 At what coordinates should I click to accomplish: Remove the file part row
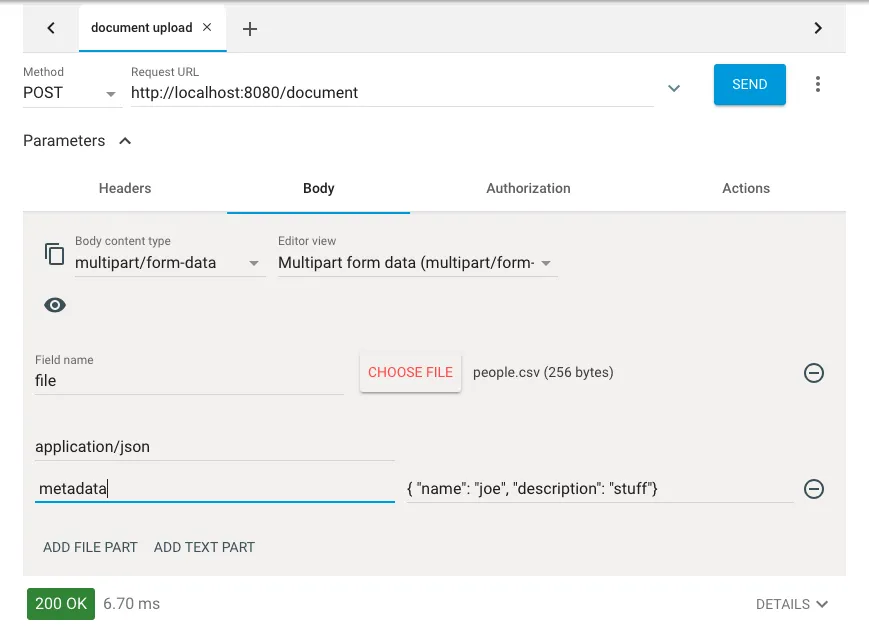(814, 373)
